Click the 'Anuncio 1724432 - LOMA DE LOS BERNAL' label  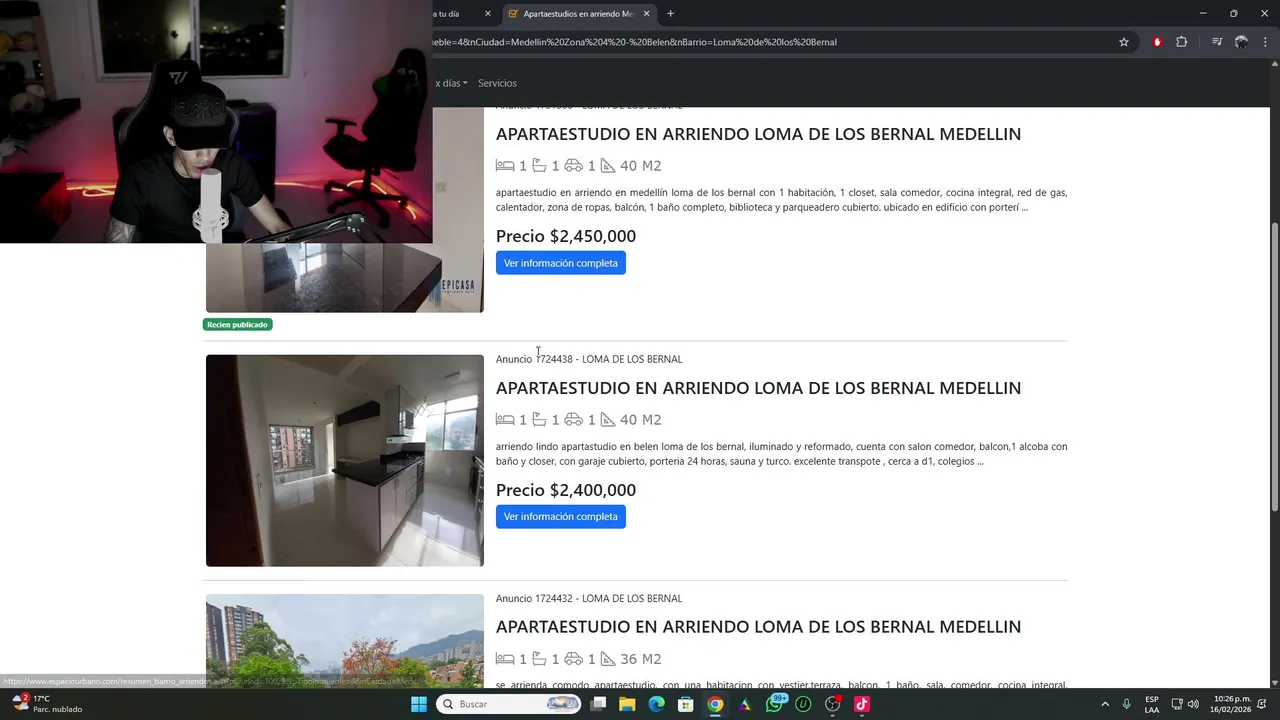point(589,599)
